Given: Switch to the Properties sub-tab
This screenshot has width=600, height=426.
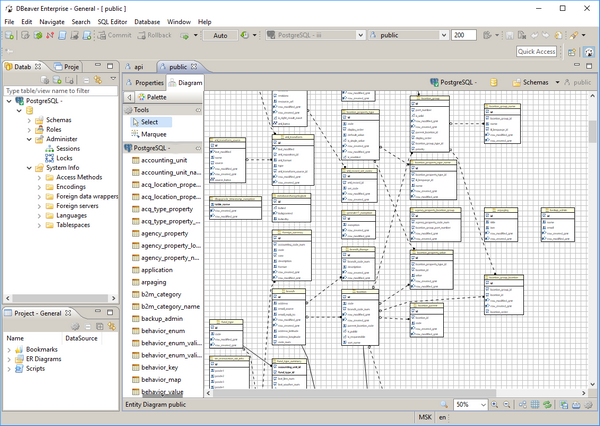Looking at the screenshot, I should pos(145,83).
